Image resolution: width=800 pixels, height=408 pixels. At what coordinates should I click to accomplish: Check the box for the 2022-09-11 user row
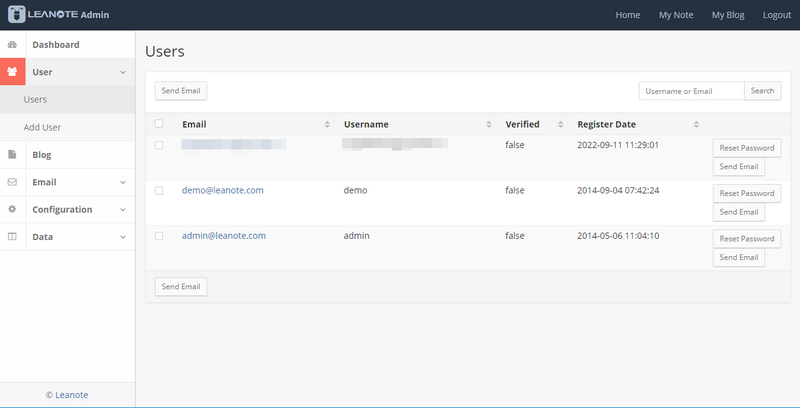click(x=159, y=145)
